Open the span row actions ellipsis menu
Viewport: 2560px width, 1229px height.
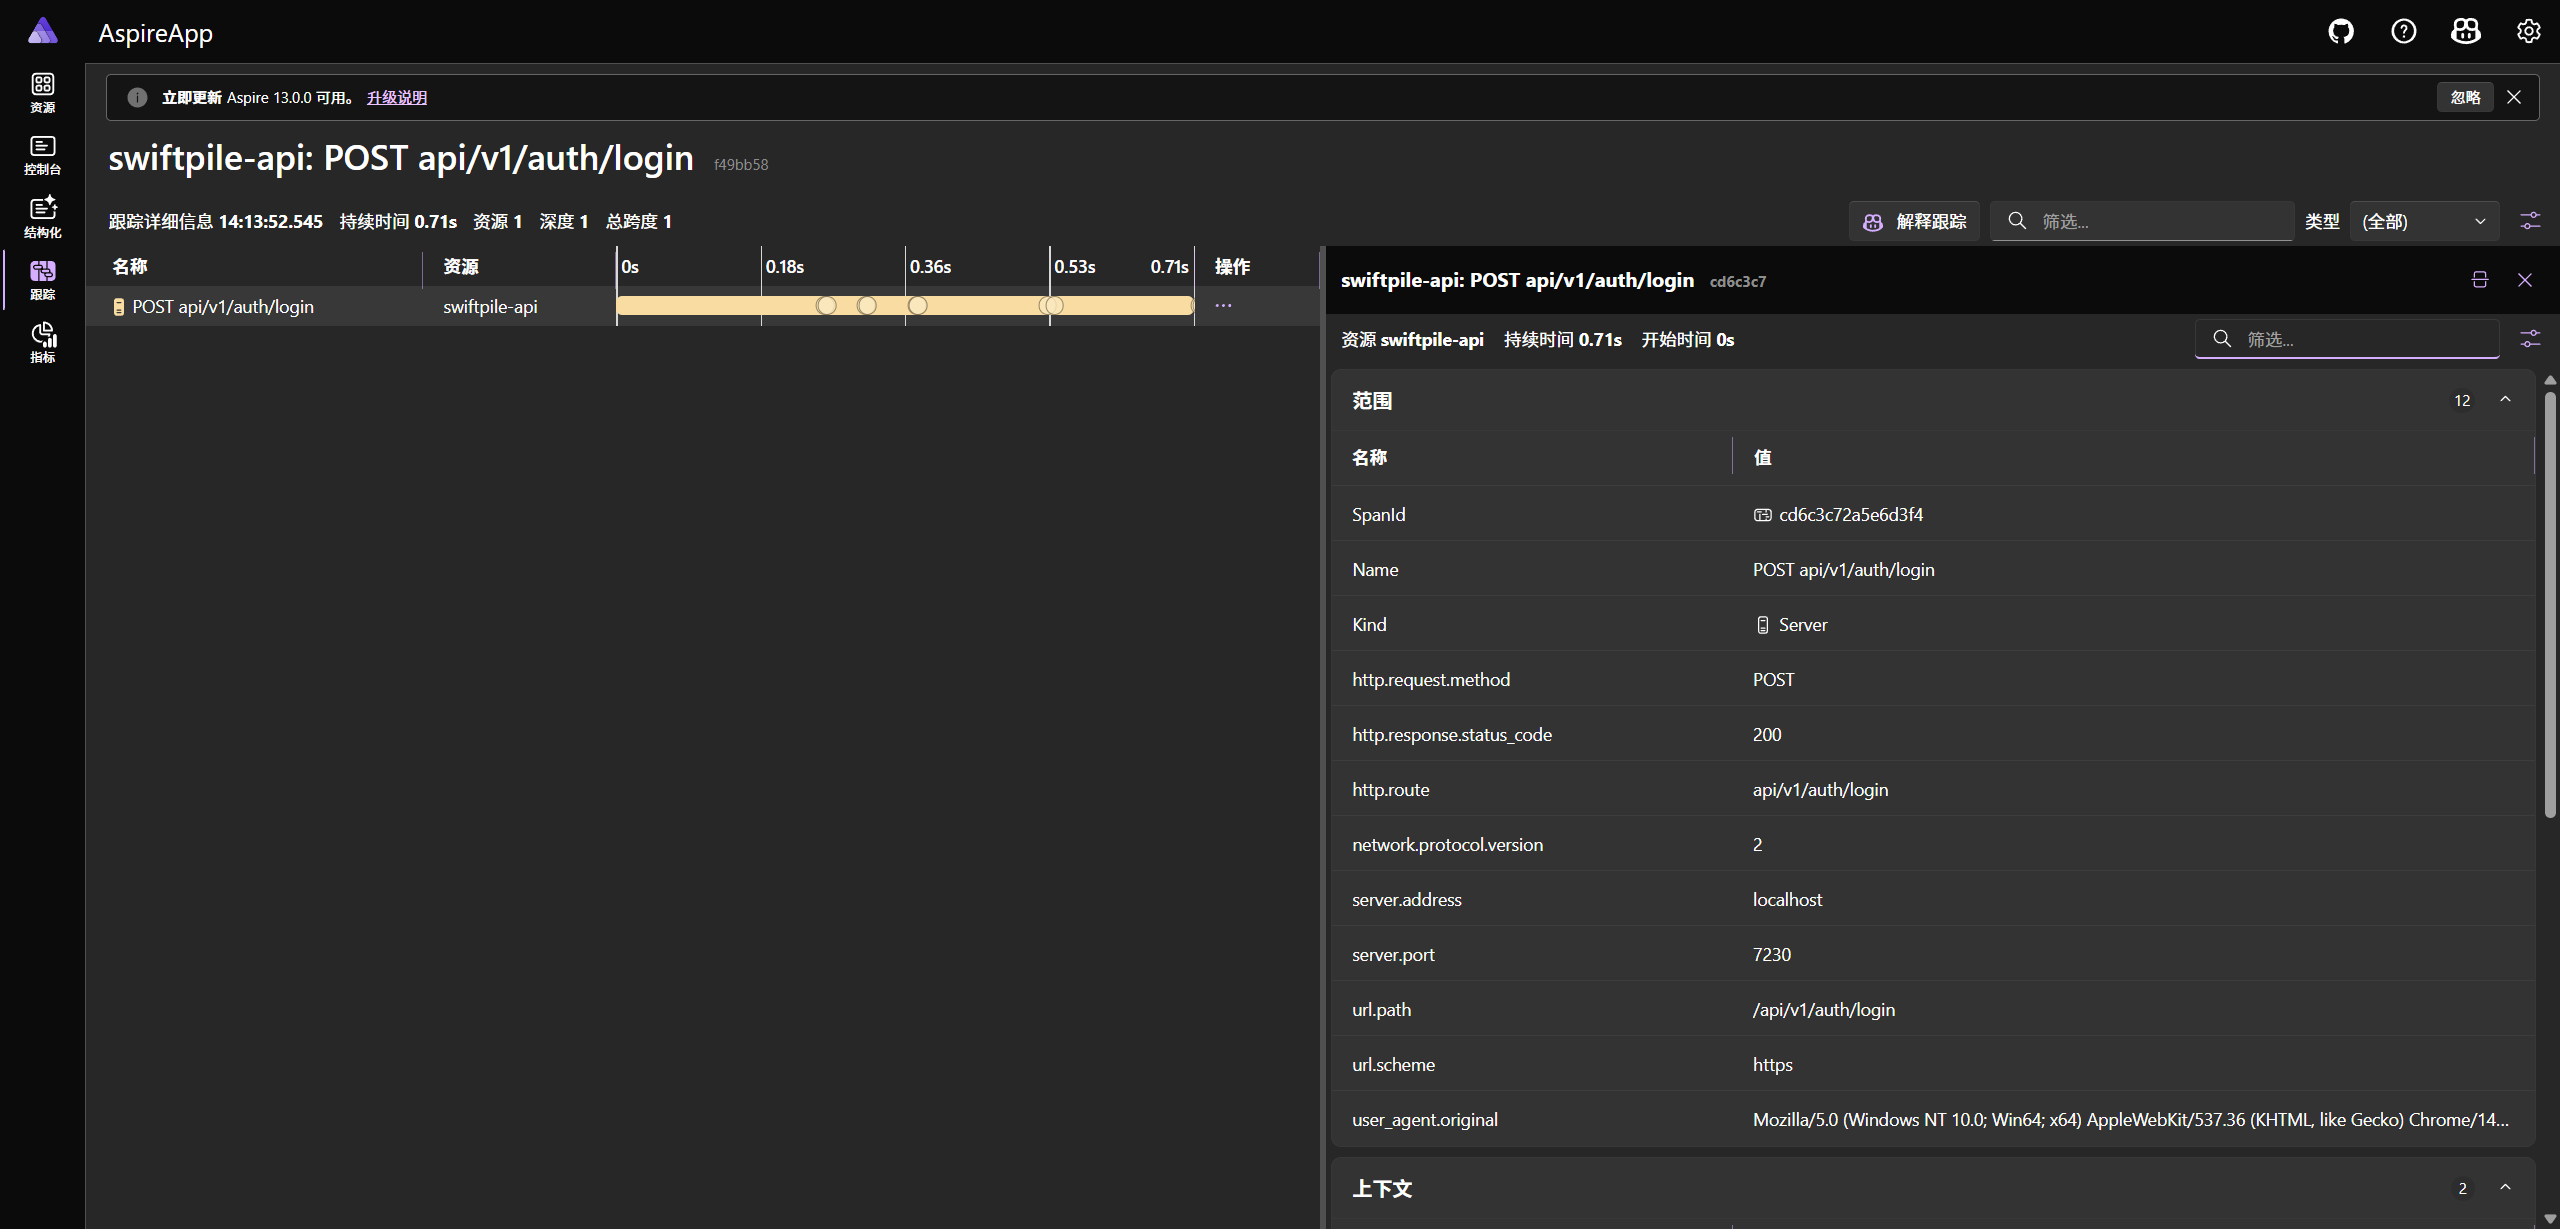click(1223, 306)
